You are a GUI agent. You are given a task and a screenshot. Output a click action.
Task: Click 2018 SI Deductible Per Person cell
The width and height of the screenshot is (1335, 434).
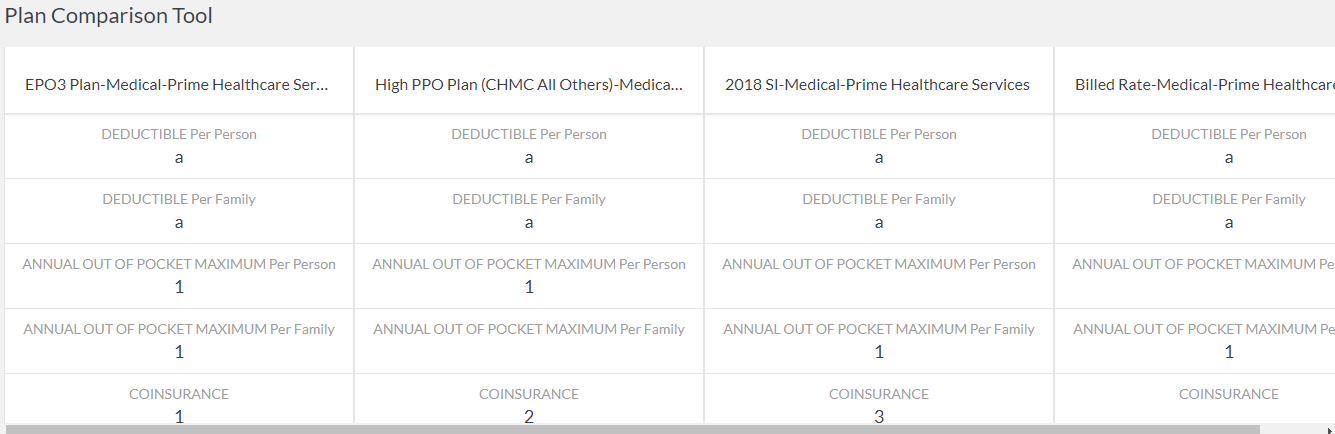[879, 146]
